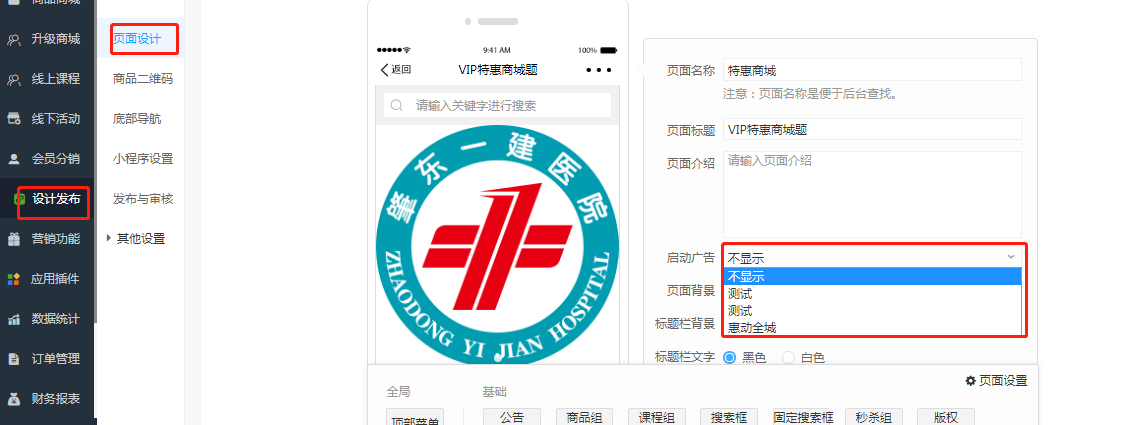Tap the 返回 back arrow in phone preview

(x=395, y=70)
